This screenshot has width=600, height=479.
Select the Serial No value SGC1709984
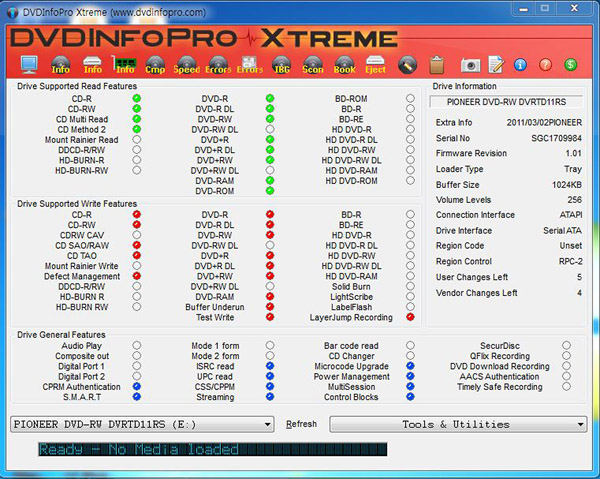pos(556,138)
